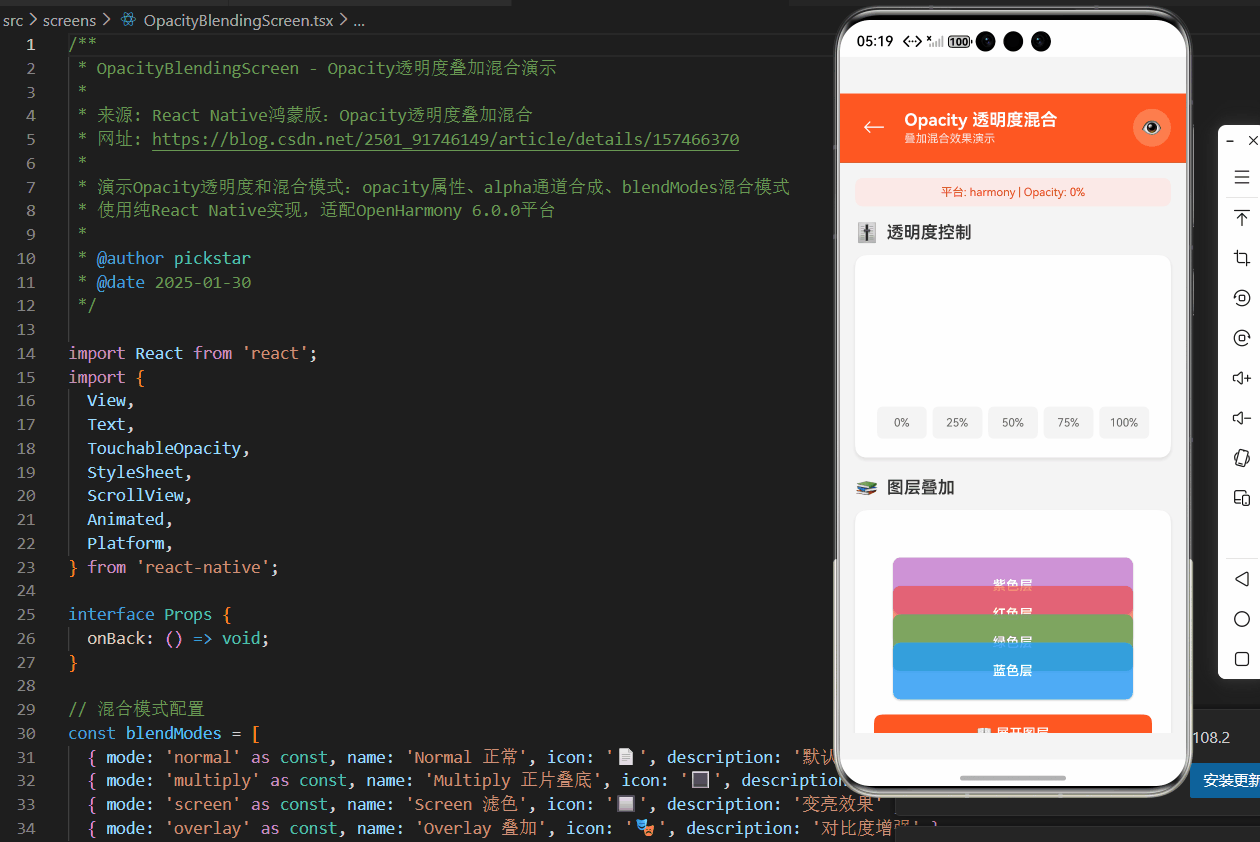Click line number 25 in the gutter
Screen dimensions: 1260x842
[x=25, y=614]
